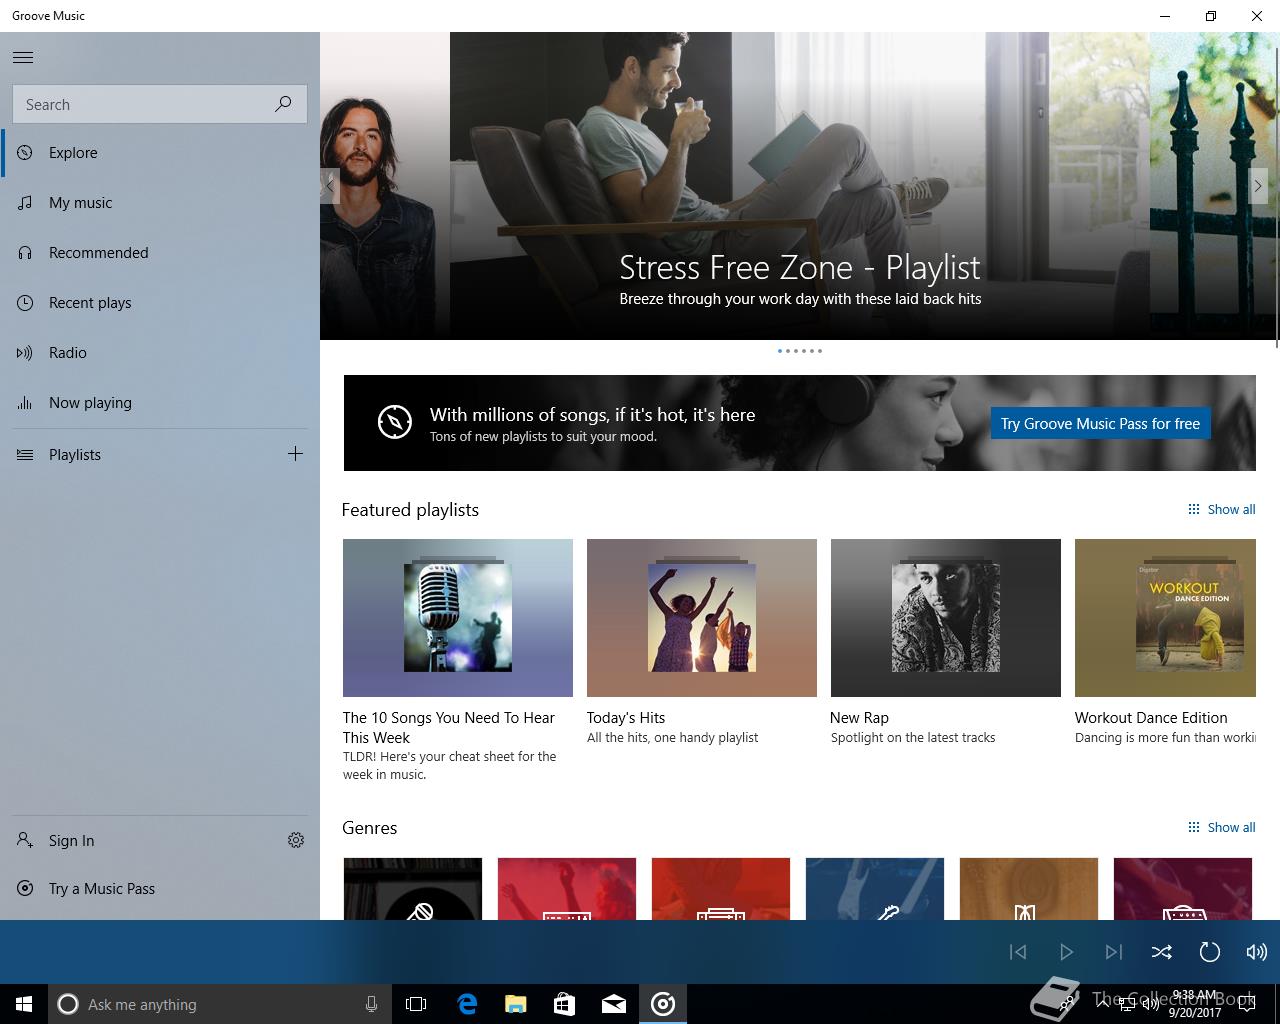Click Cortana Ask me anything box
1280x1024 pixels.
219,1004
